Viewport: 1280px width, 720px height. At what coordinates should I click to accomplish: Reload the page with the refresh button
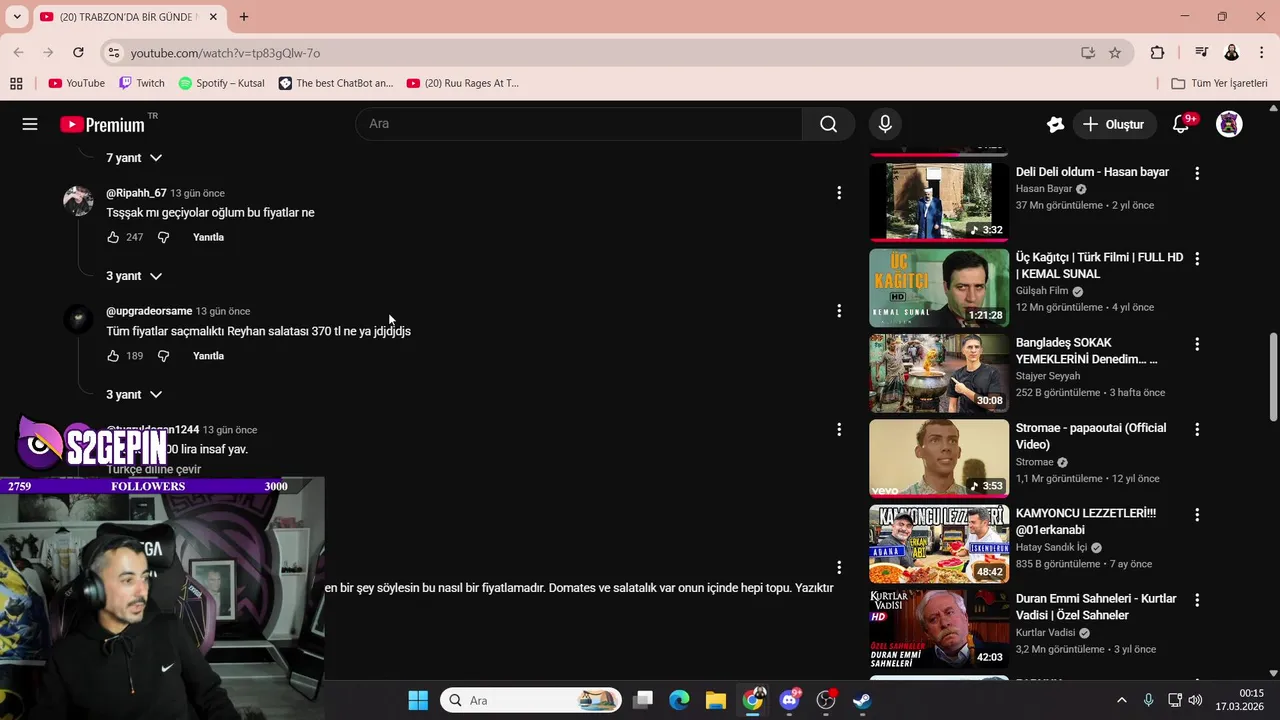click(x=78, y=53)
